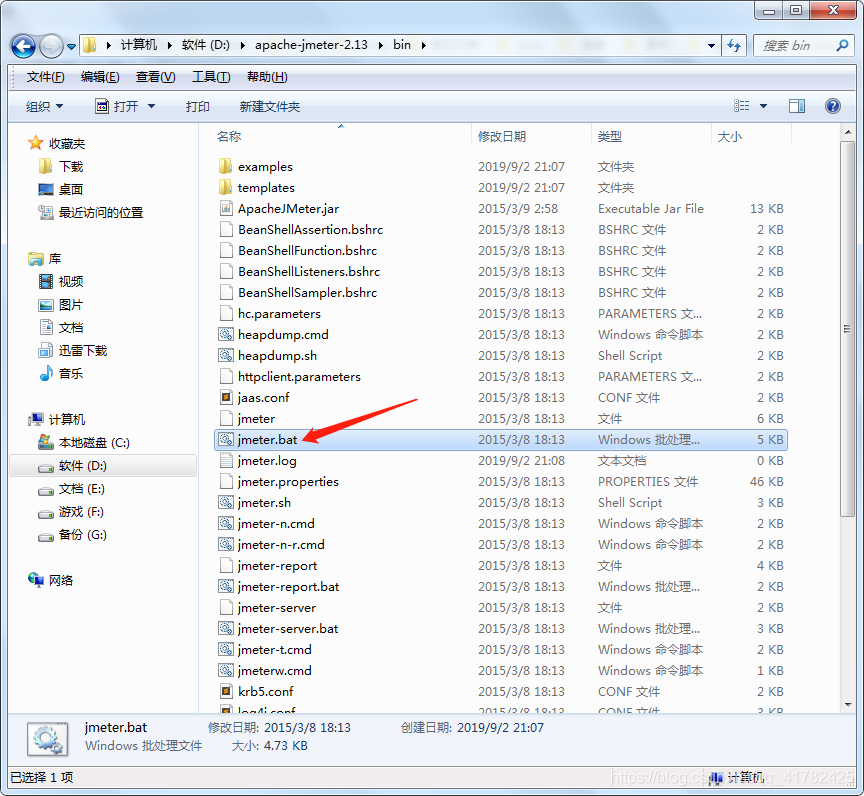Click the 软件 (D:) breadcrumb segment

pyautogui.click(x=206, y=45)
